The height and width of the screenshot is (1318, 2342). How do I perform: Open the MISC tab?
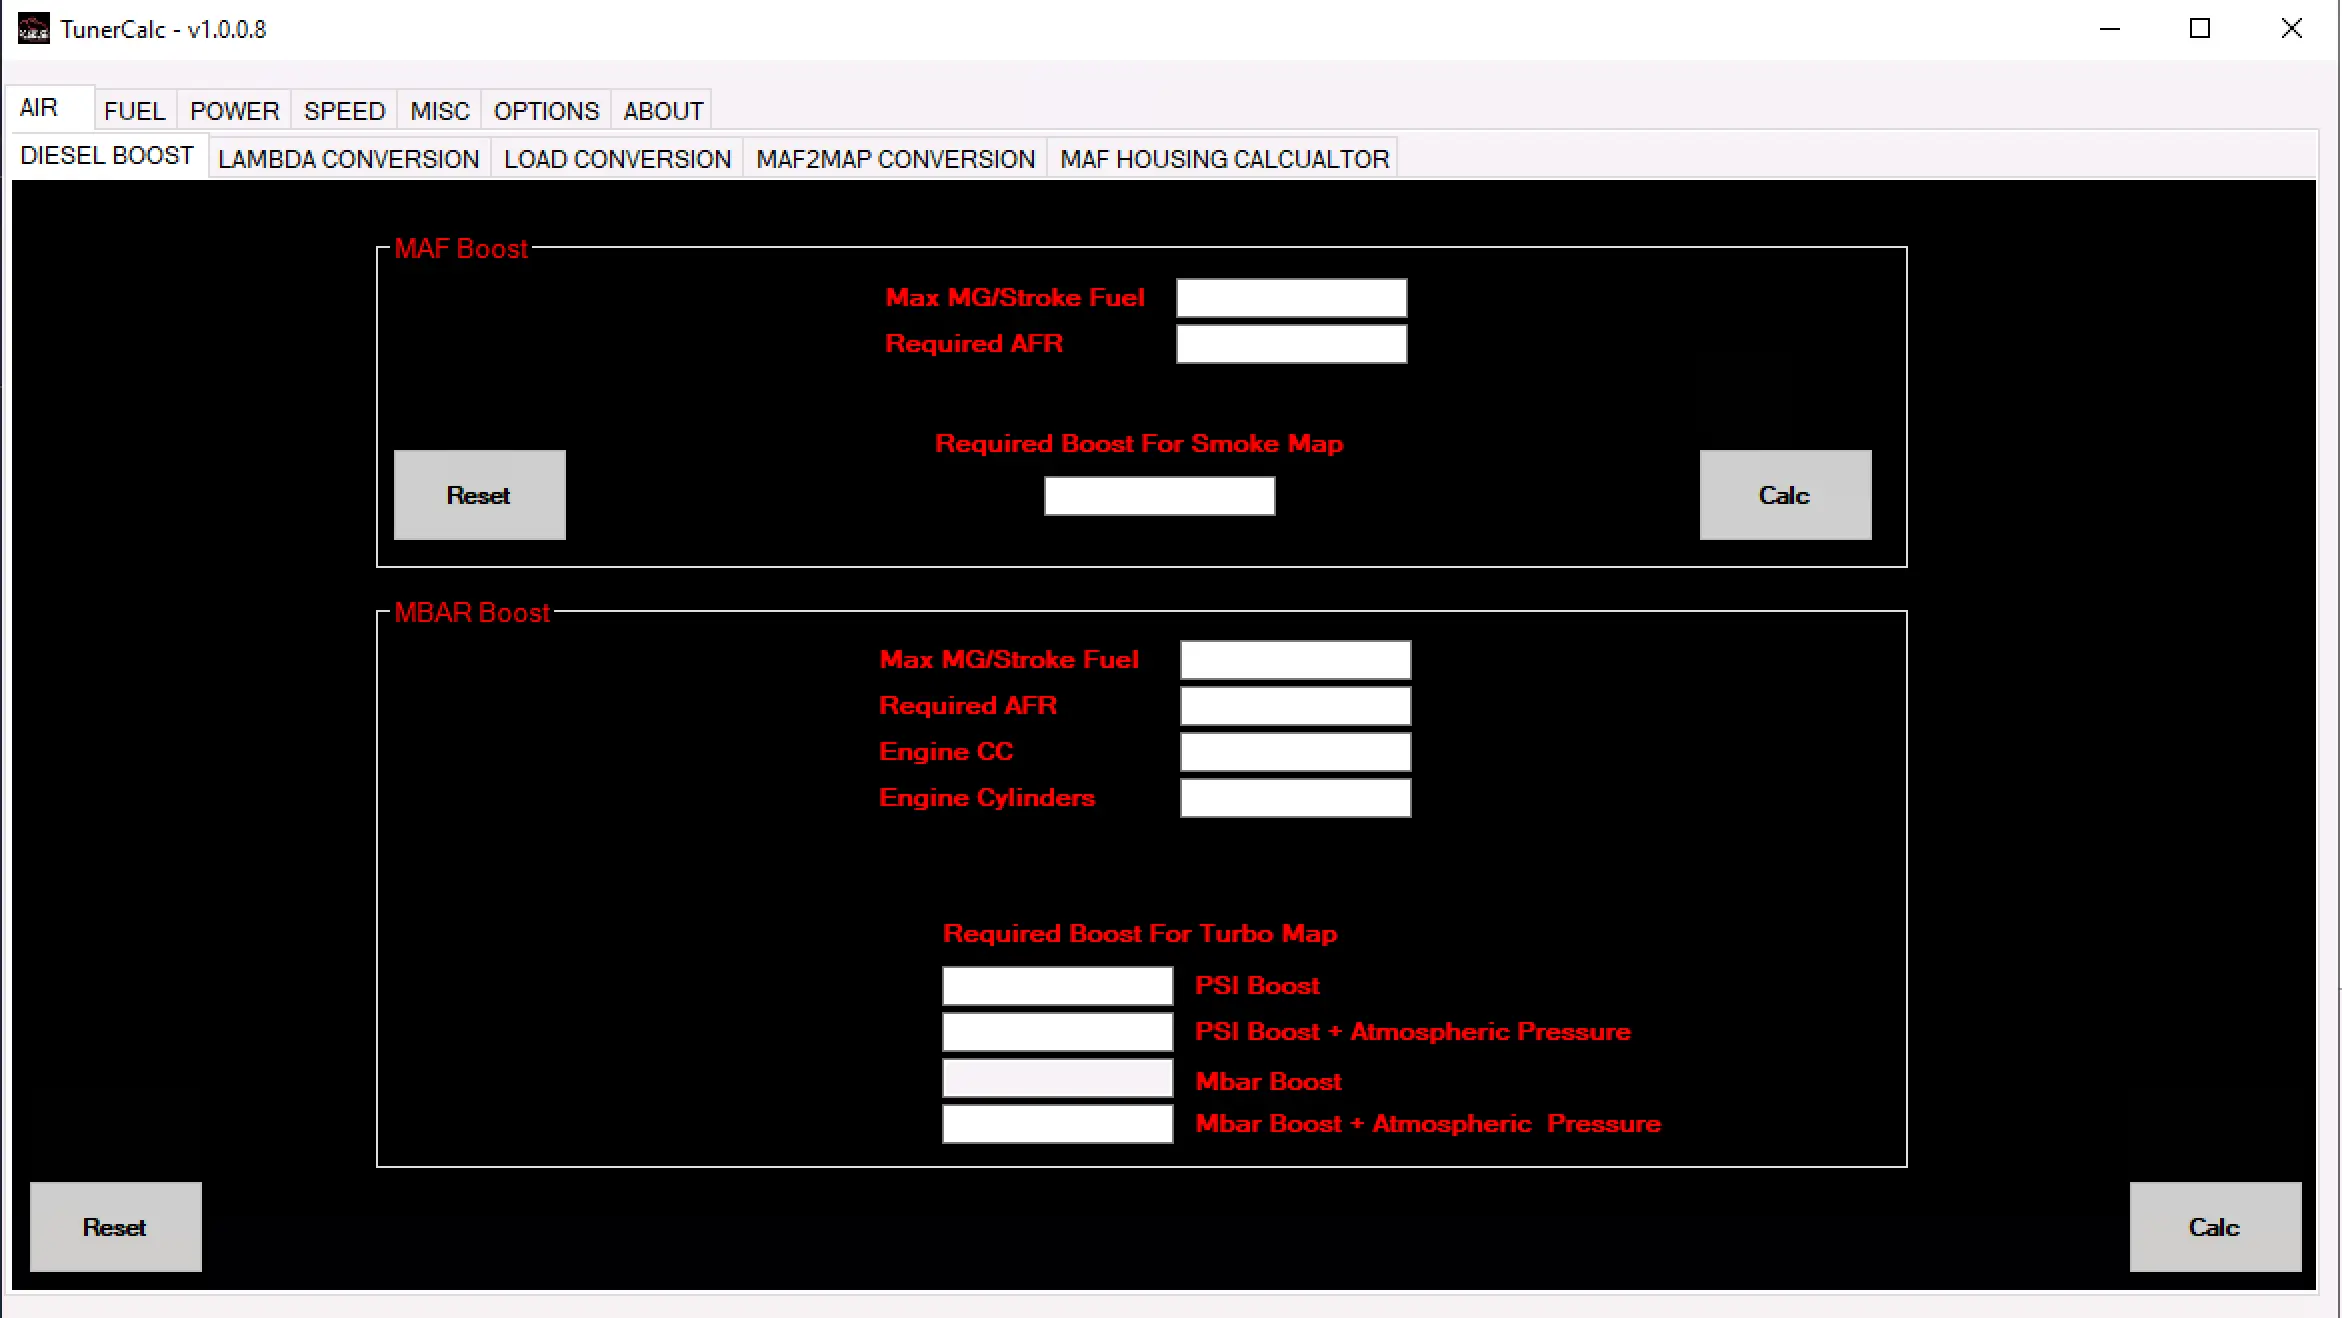click(x=439, y=110)
